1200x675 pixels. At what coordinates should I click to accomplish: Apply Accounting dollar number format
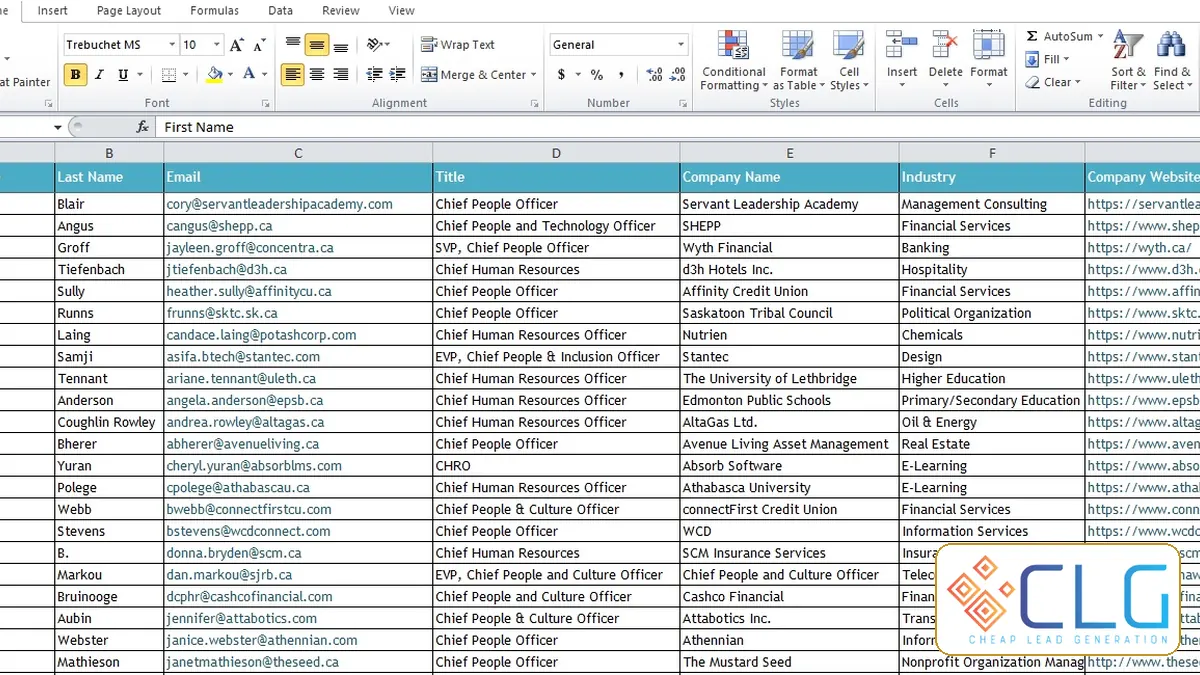(562, 74)
